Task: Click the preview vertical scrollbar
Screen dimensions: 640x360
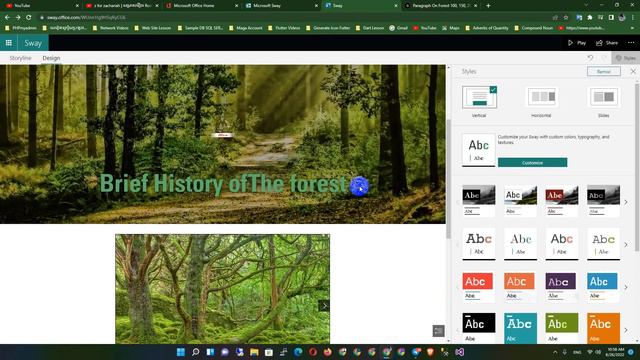Action: click(x=449, y=180)
